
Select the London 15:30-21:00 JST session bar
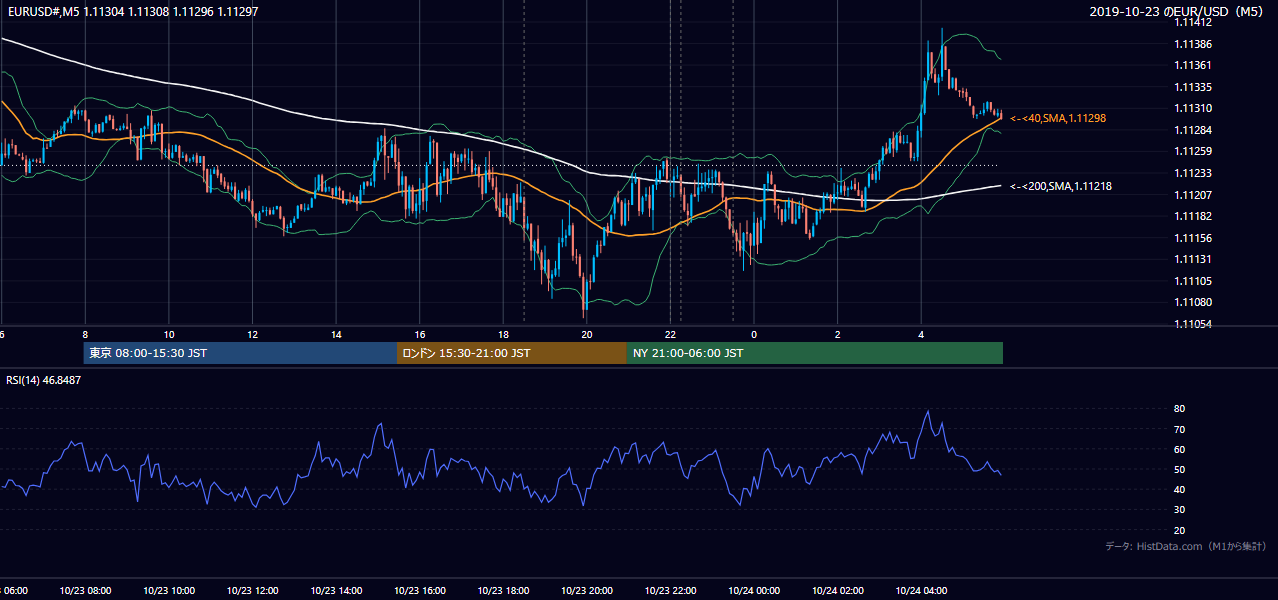[512, 353]
